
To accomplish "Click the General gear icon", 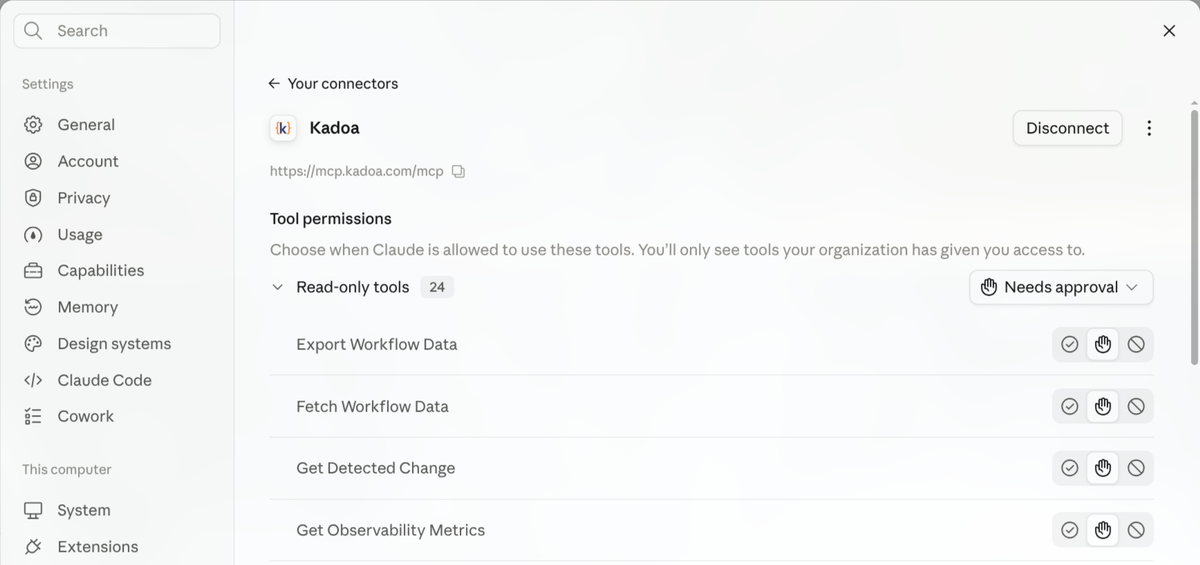I will click(33, 125).
